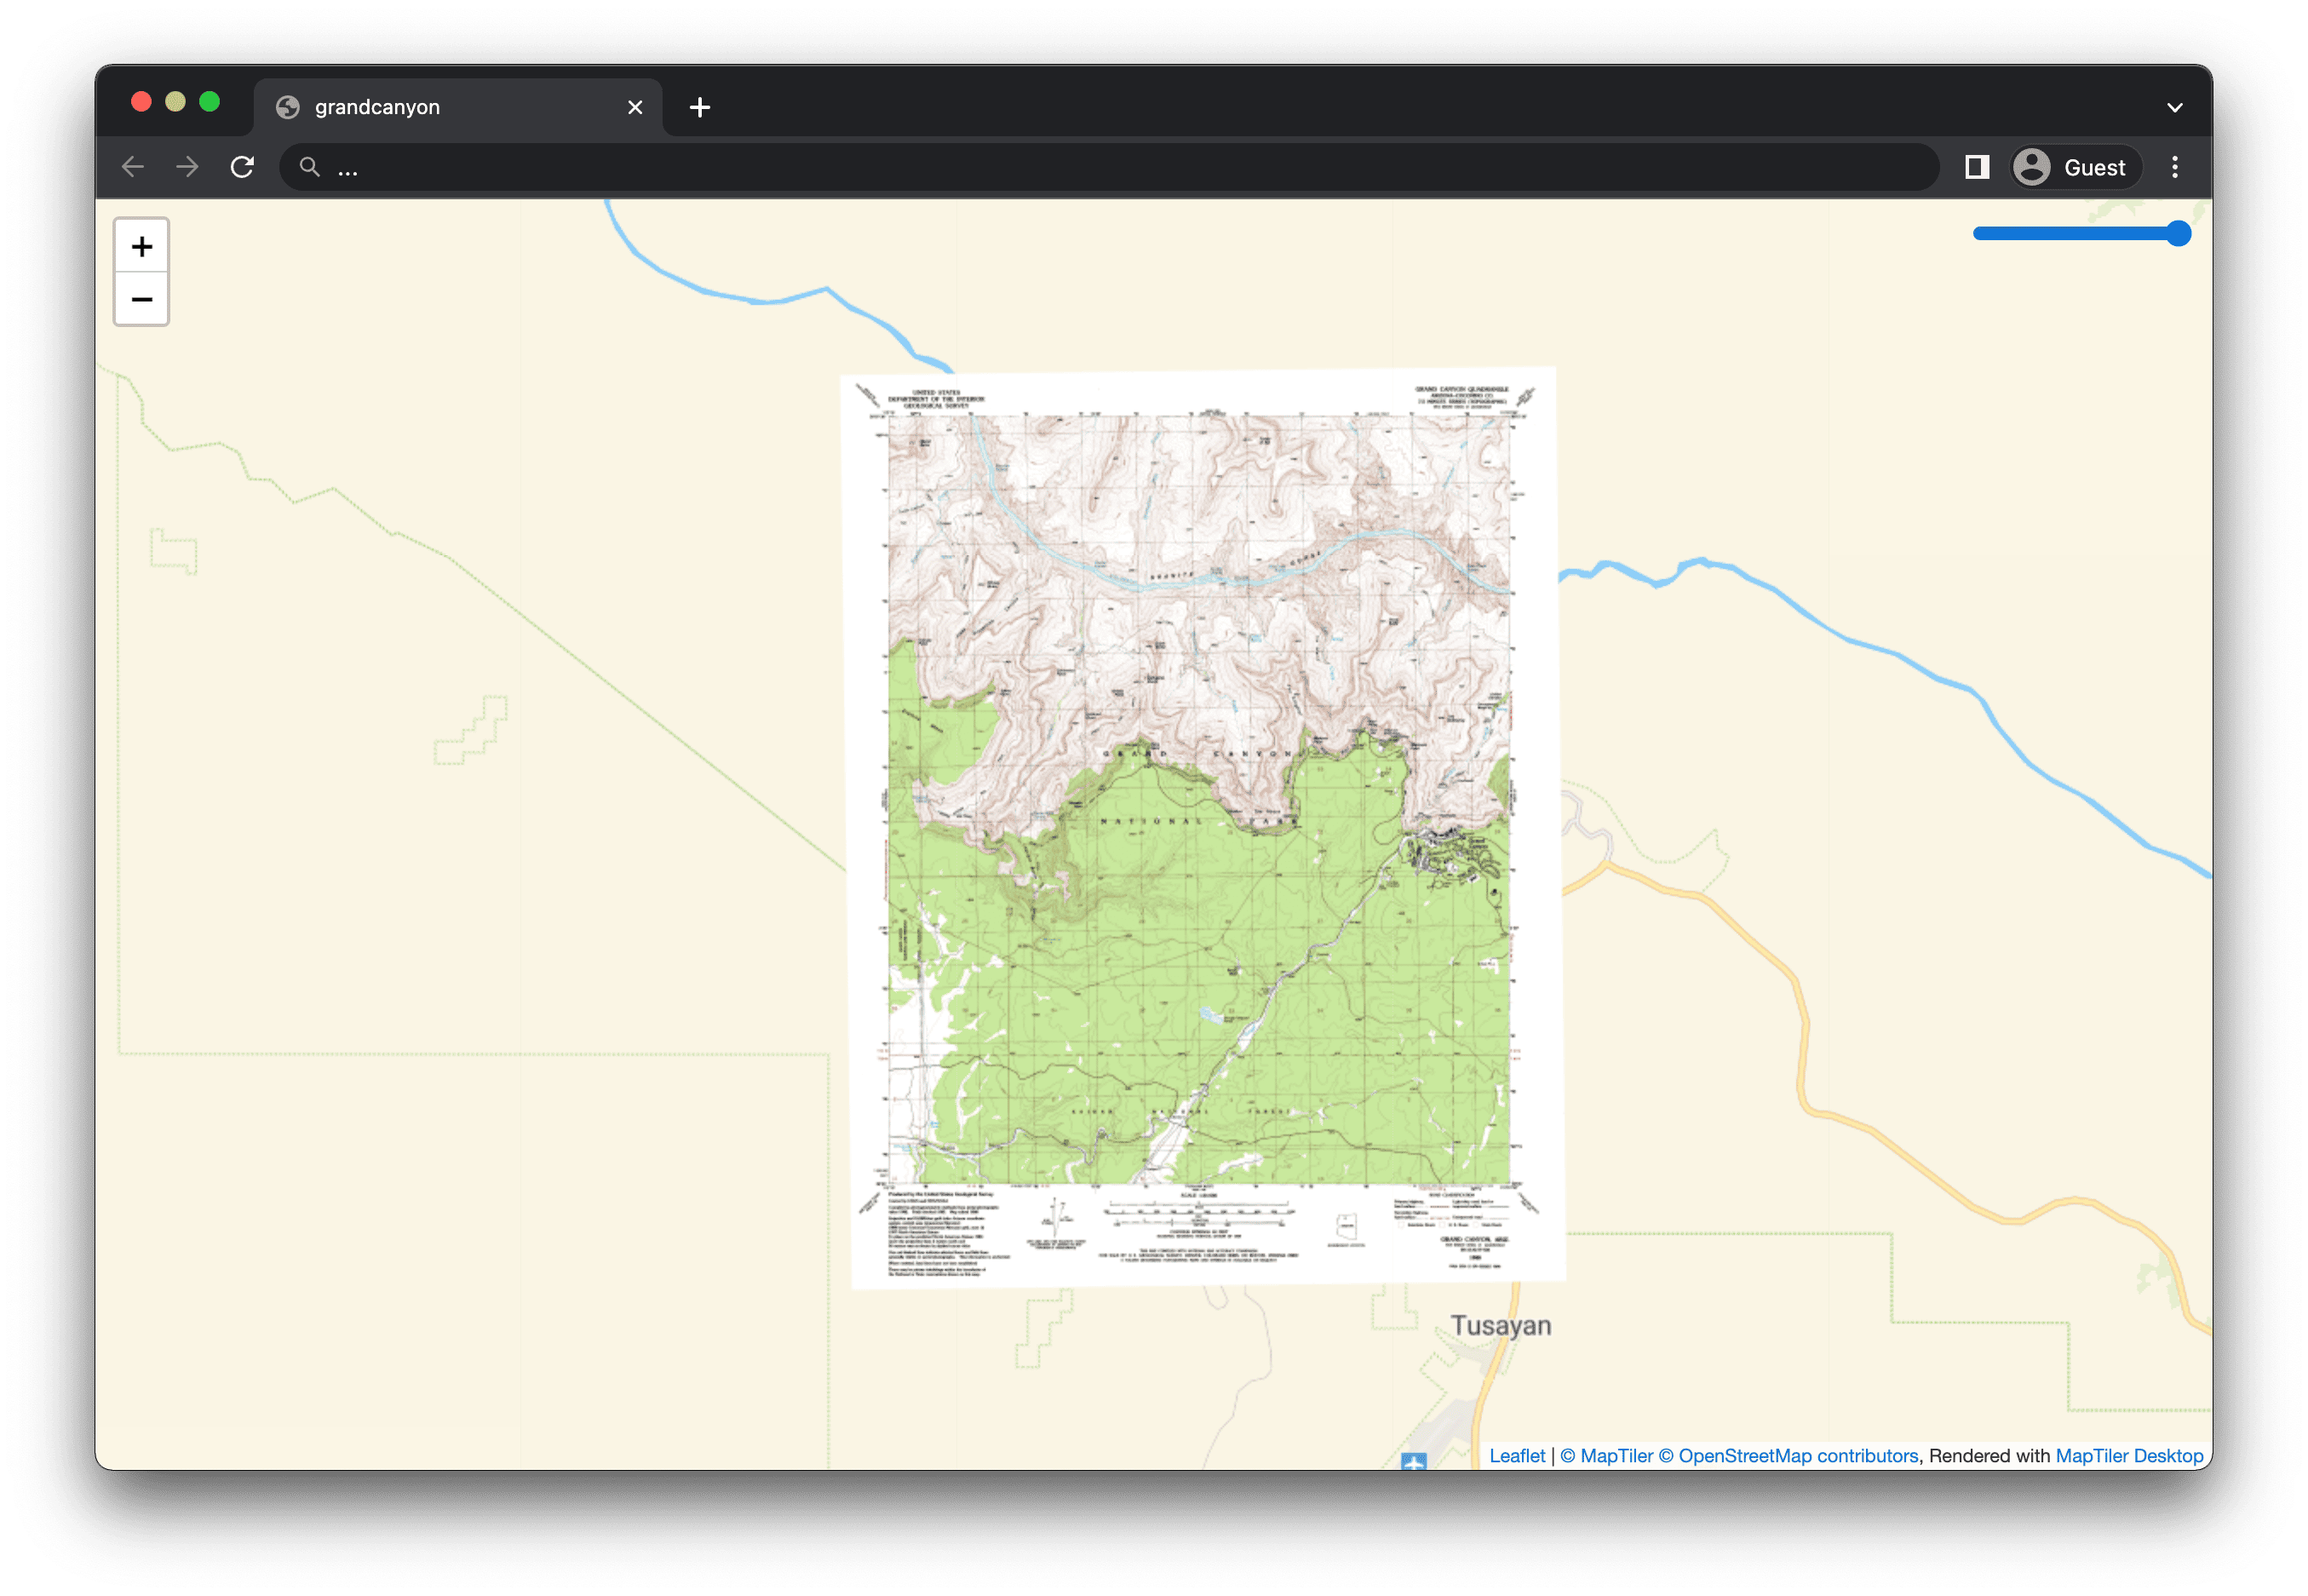Open a new browser tab
This screenshot has height=1596, width=2308.
[x=699, y=107]
